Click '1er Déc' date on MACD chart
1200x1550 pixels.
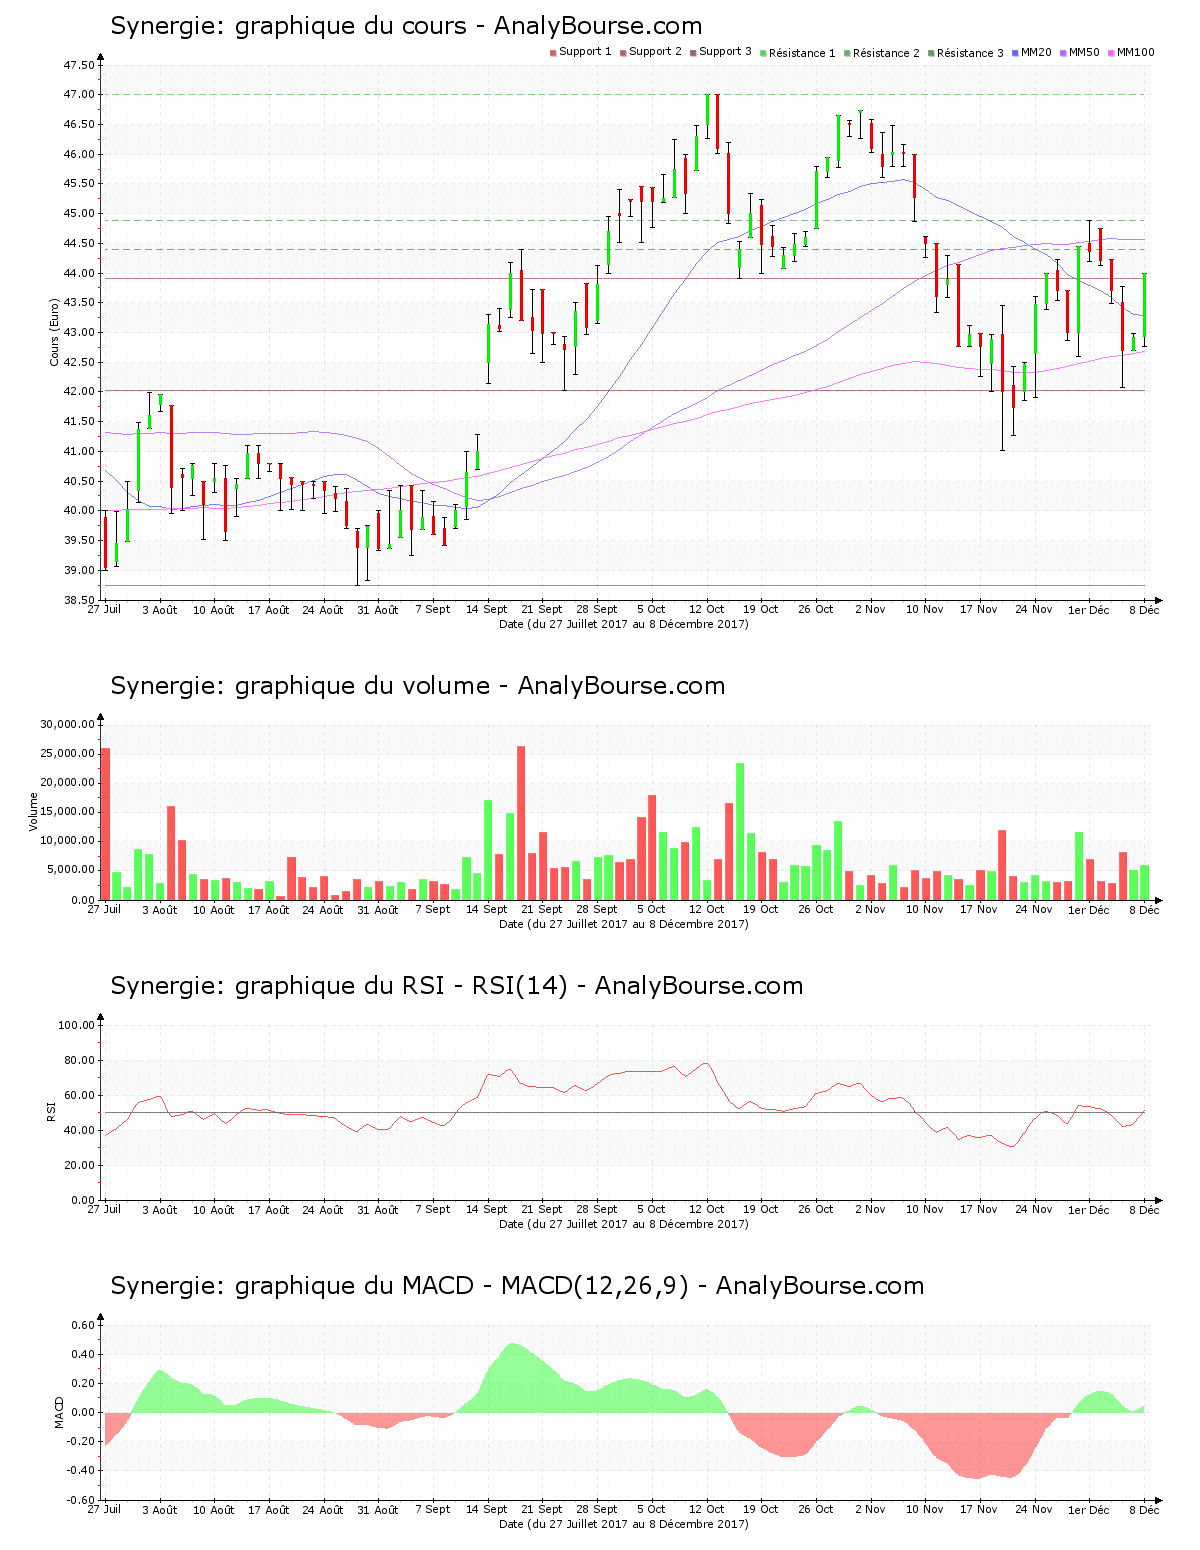1089,1509
